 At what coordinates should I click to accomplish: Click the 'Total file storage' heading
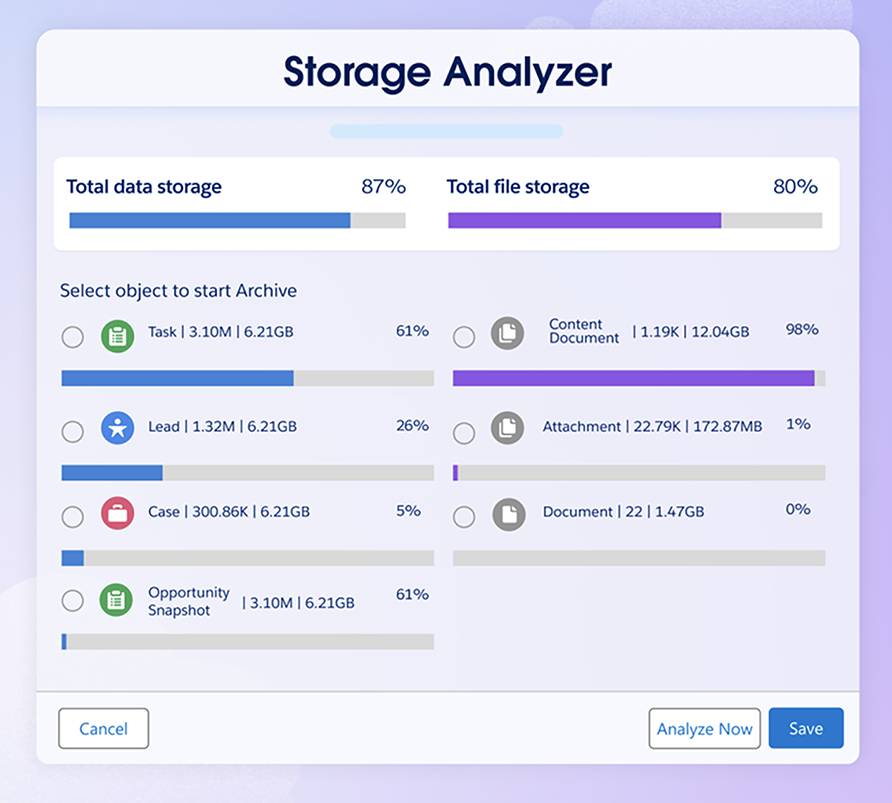(x=518, y=187)
